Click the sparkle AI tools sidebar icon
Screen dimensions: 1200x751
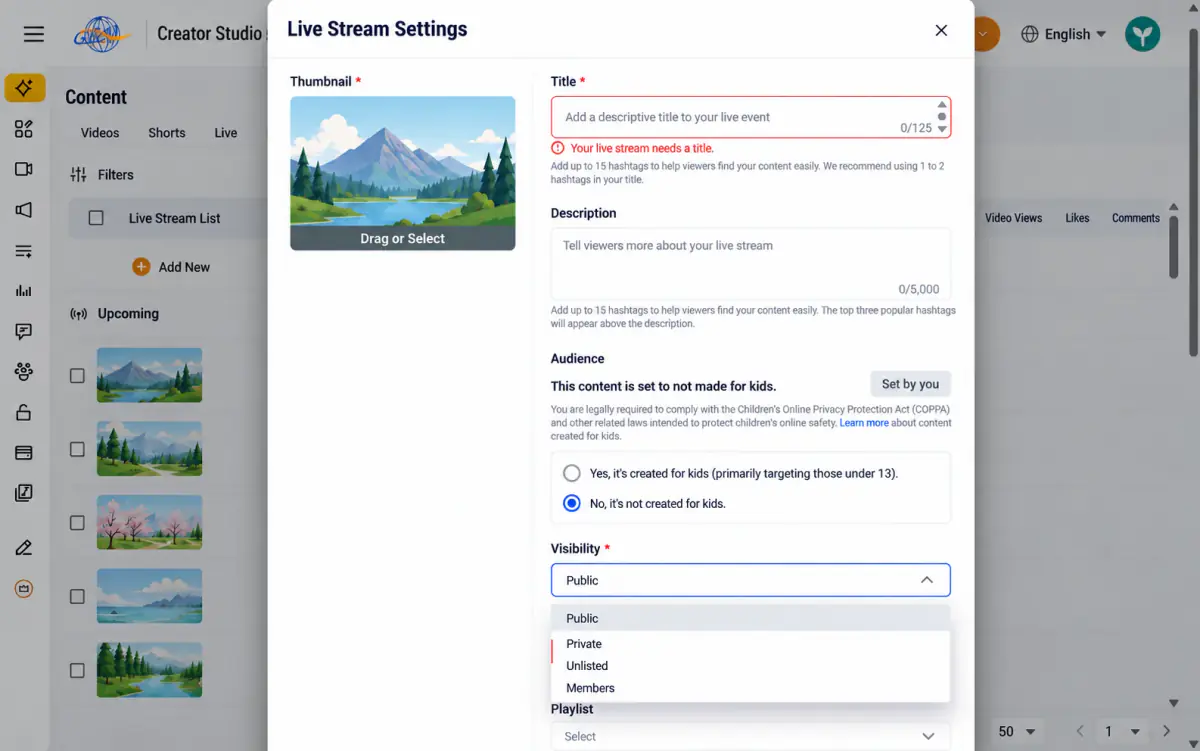25,88
